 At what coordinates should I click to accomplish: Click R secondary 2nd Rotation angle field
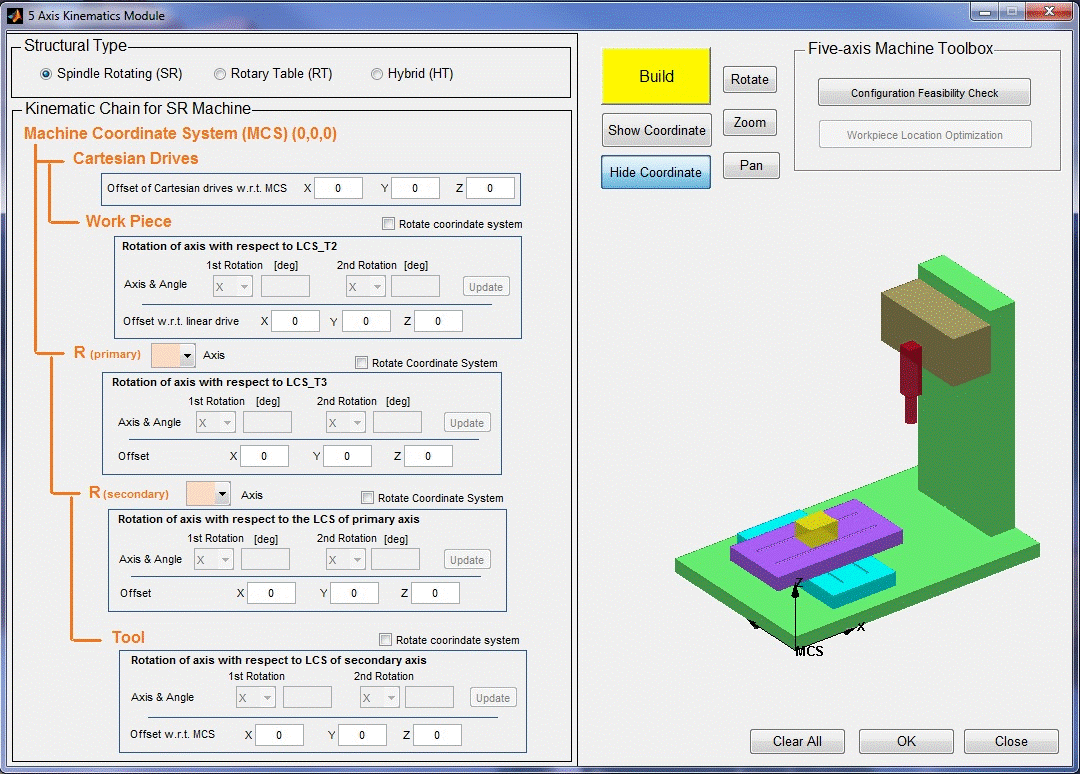pos(395,559)
